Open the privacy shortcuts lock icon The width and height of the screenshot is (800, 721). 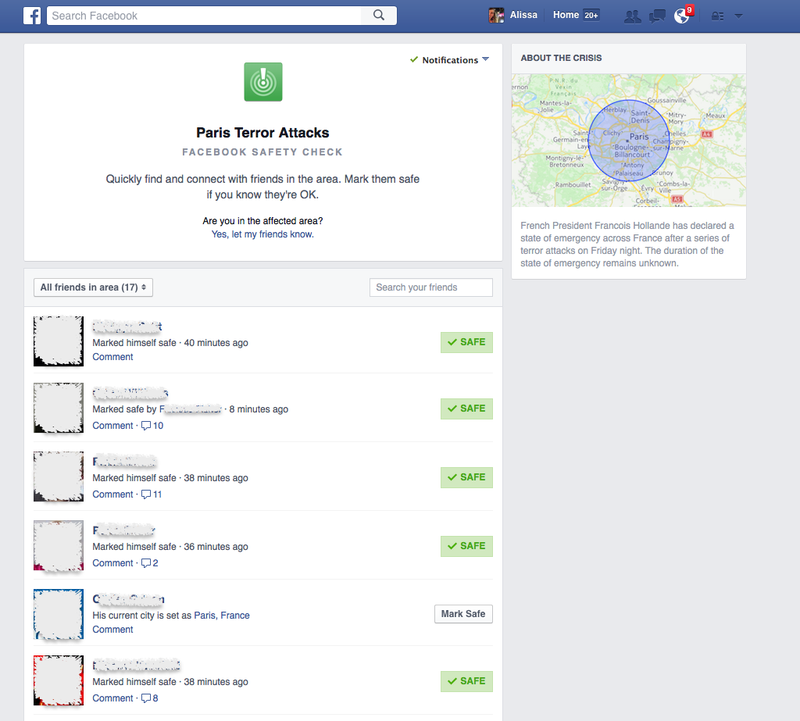point(717,16)
